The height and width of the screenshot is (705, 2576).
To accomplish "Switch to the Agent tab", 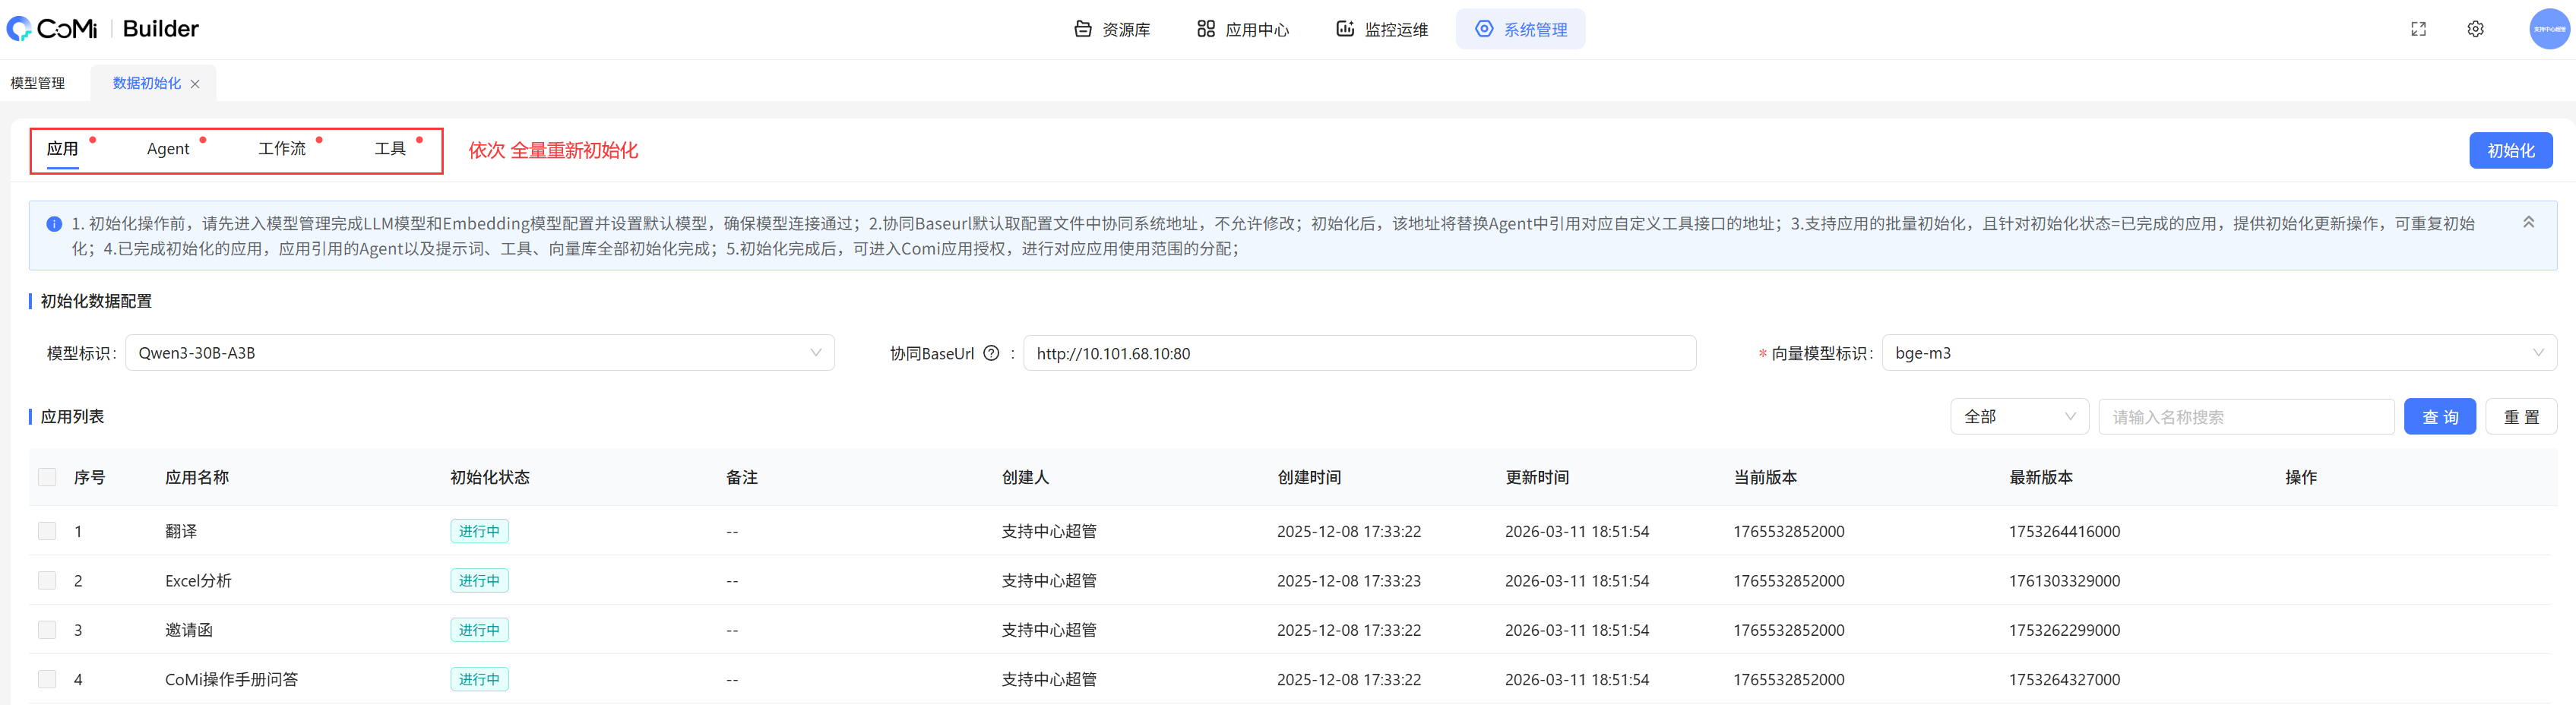I will [168, 149].
